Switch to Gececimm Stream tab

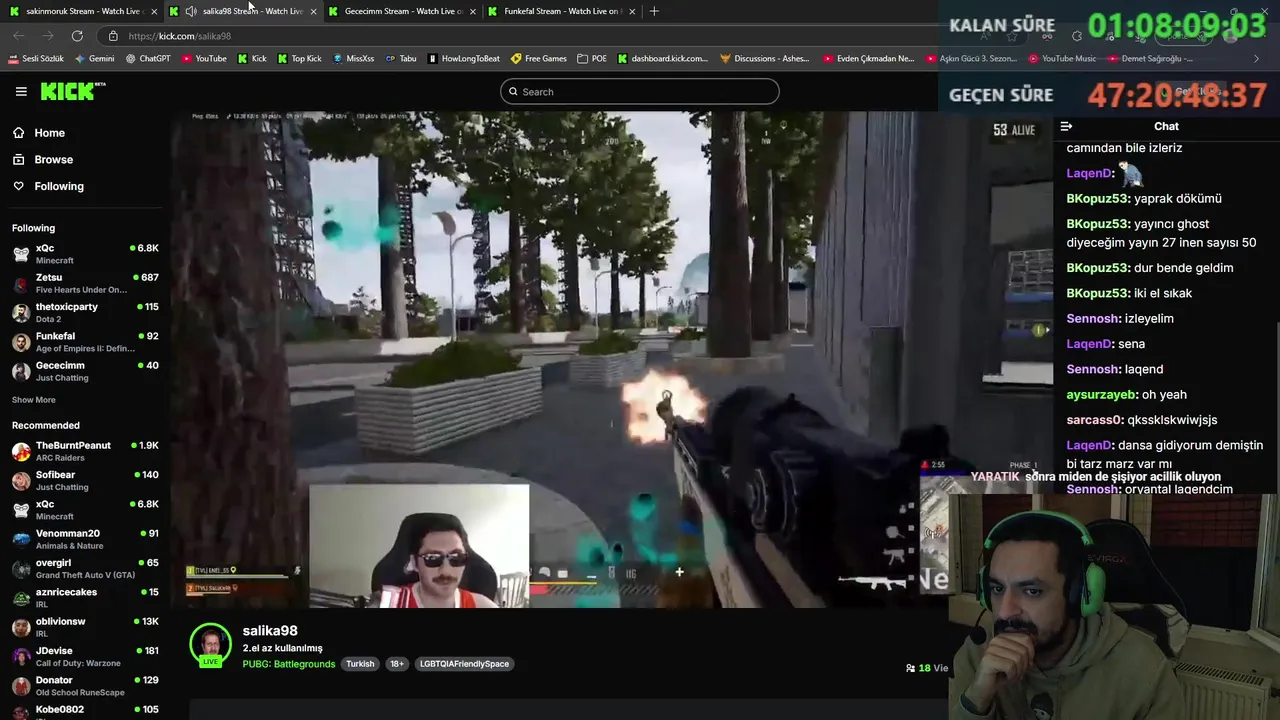[x=403, y=11]
